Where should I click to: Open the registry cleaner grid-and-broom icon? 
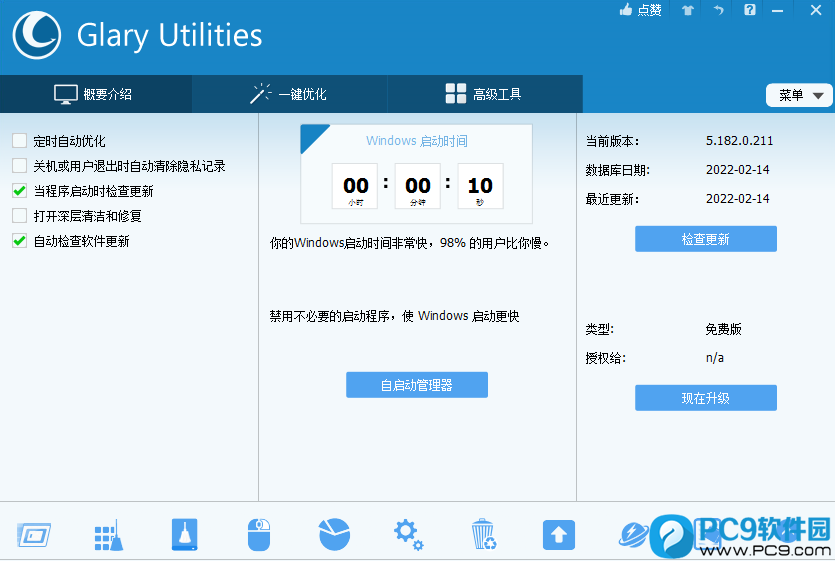(x=109, y=535)
